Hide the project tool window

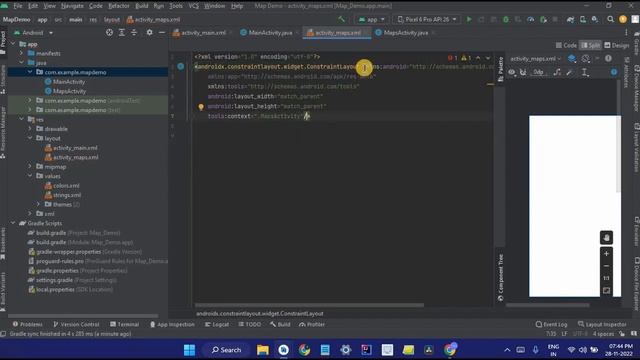pyautogui.click(x=162, y=32)
